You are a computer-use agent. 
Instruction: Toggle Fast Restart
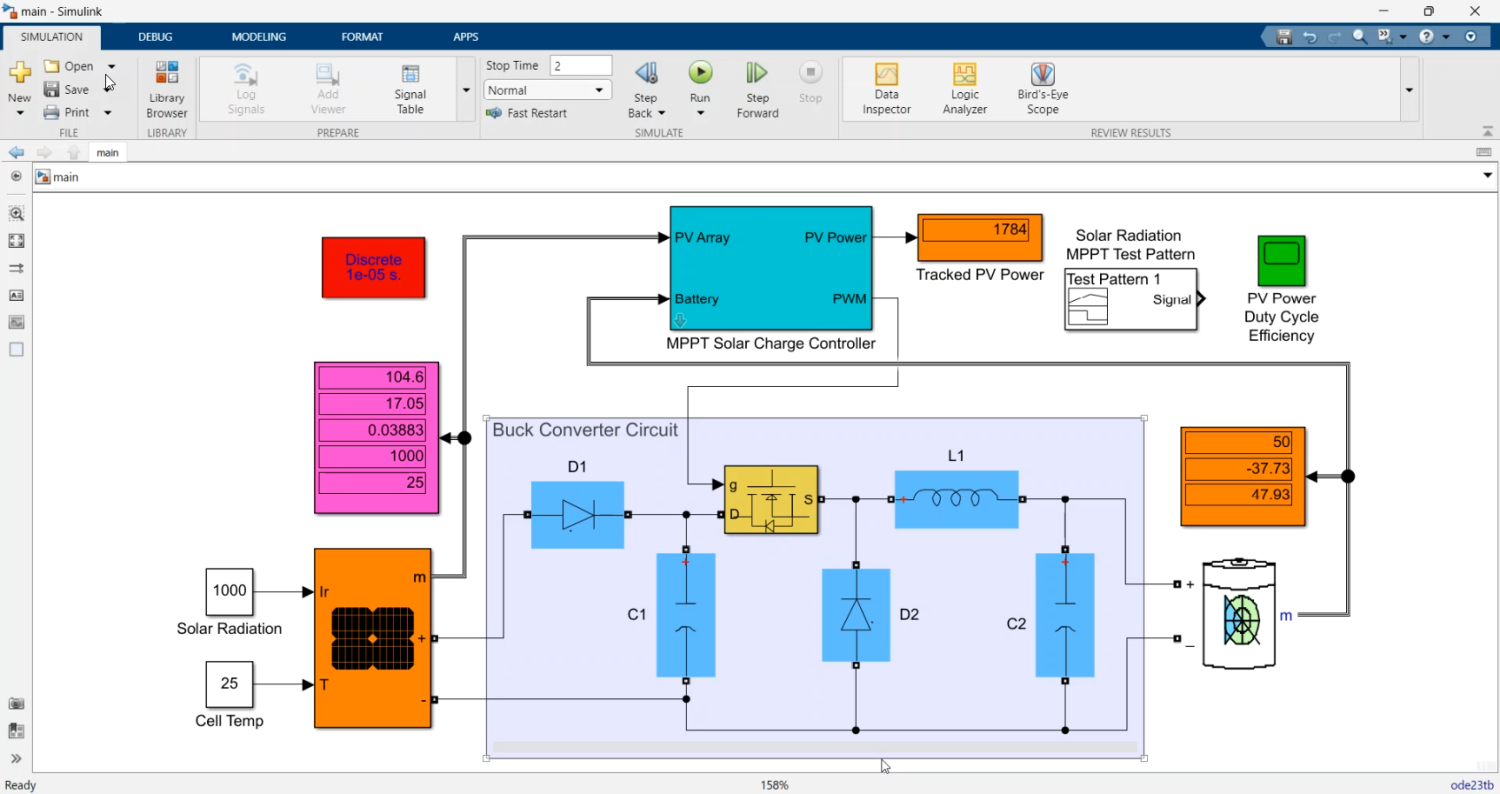click(x=526, y=113)
